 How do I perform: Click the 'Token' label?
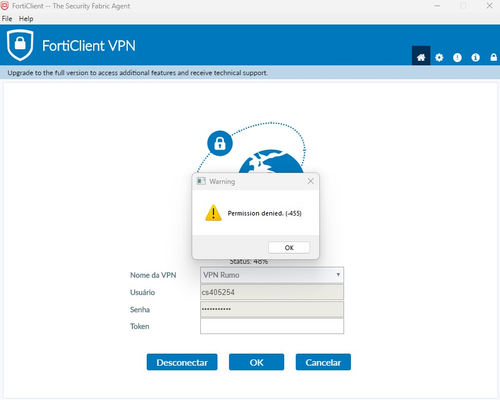(139, 326)
